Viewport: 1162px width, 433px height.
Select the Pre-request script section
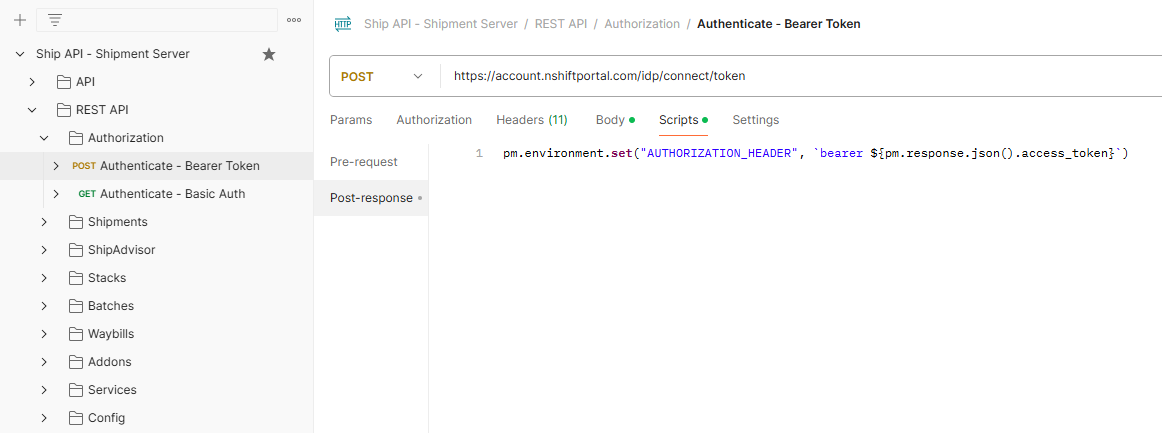coord(364,162)
